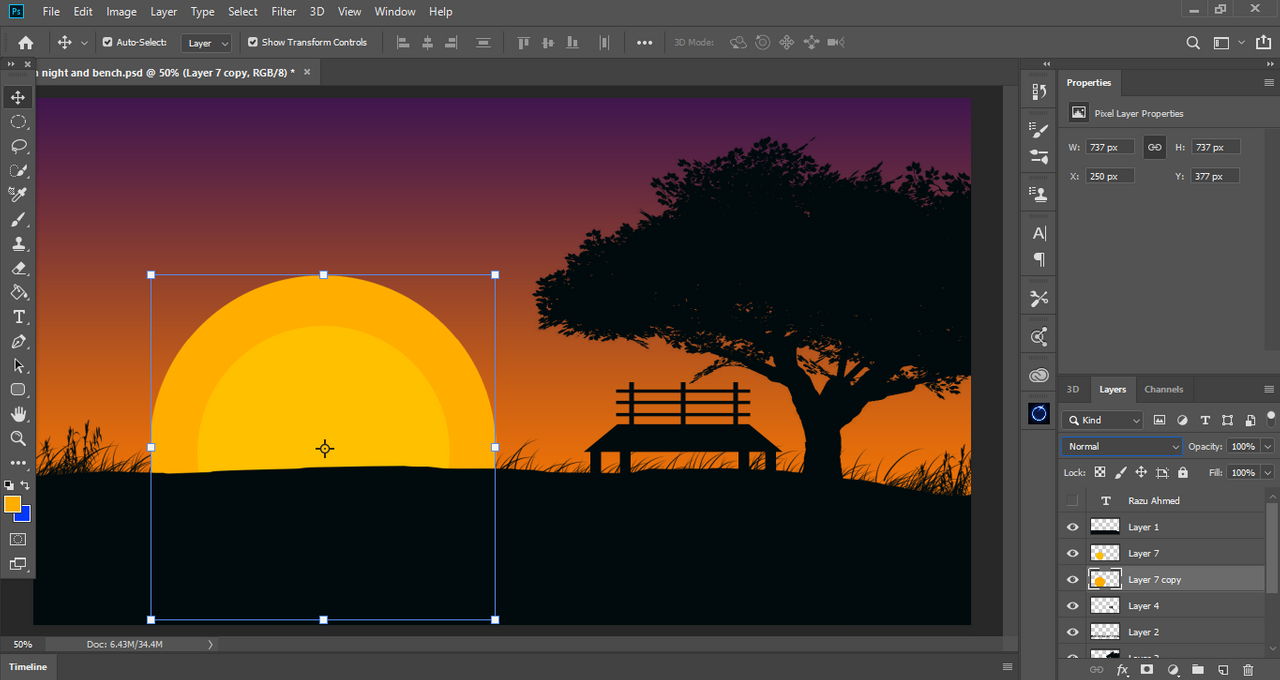The height and width of the screenshot is (680, 1280).
Task: Uncheck Show Transform Controls
Action: coord(253,42)
